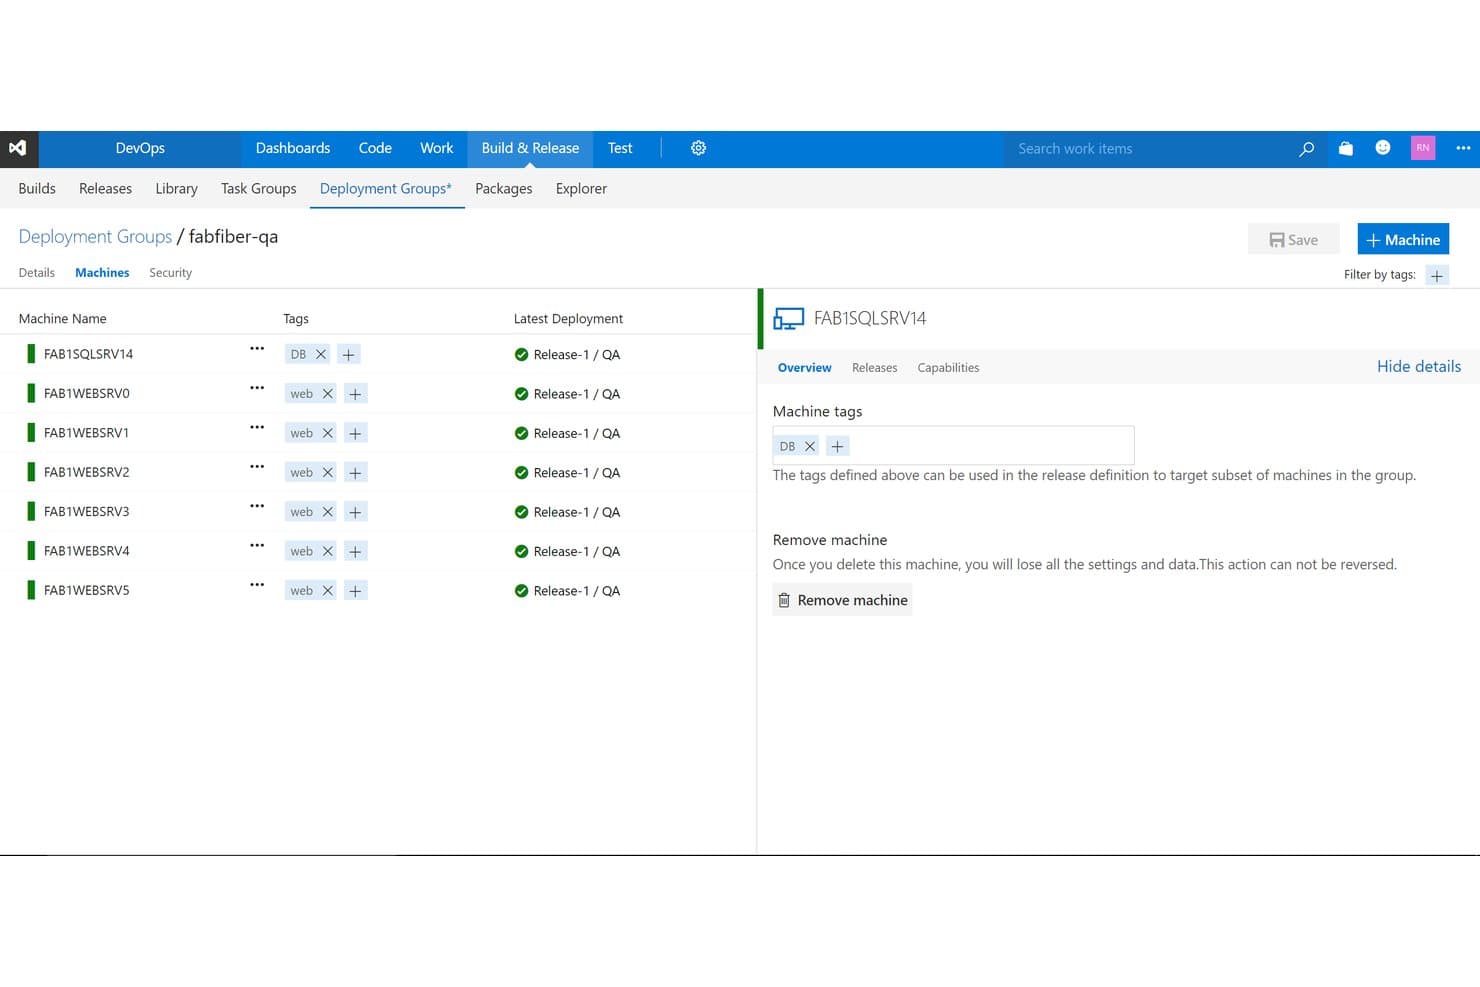
Task: Remove web tag from FAB1WEBSRV4
Action: [x=327, y=551]
